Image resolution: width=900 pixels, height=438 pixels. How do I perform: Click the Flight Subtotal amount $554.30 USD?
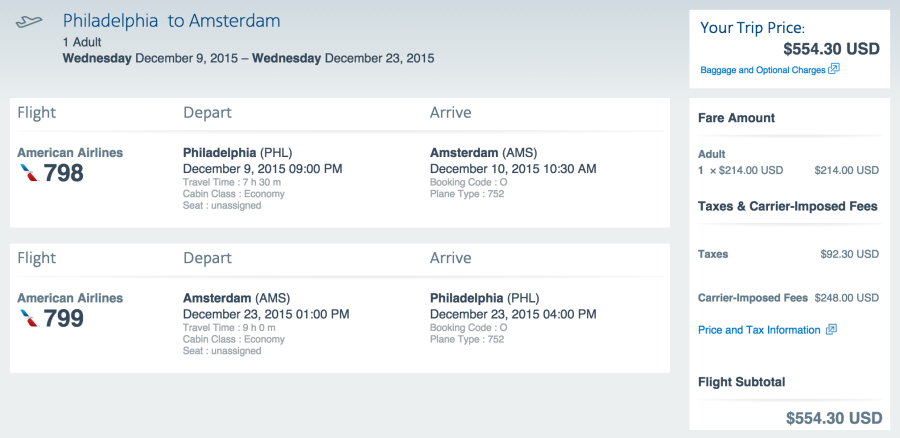[834, 418]
